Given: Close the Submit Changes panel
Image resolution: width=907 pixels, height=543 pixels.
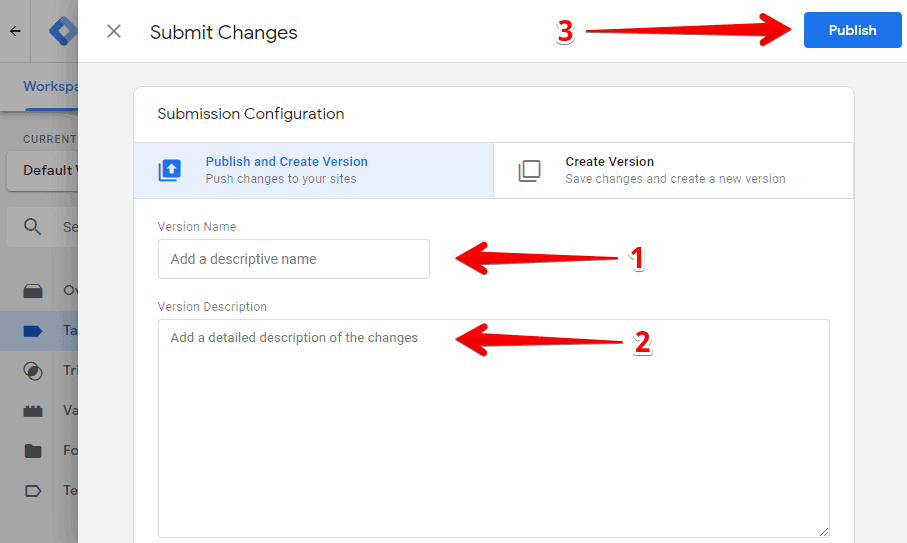Looking at the screenshot, I should click(x=114, y=31).
